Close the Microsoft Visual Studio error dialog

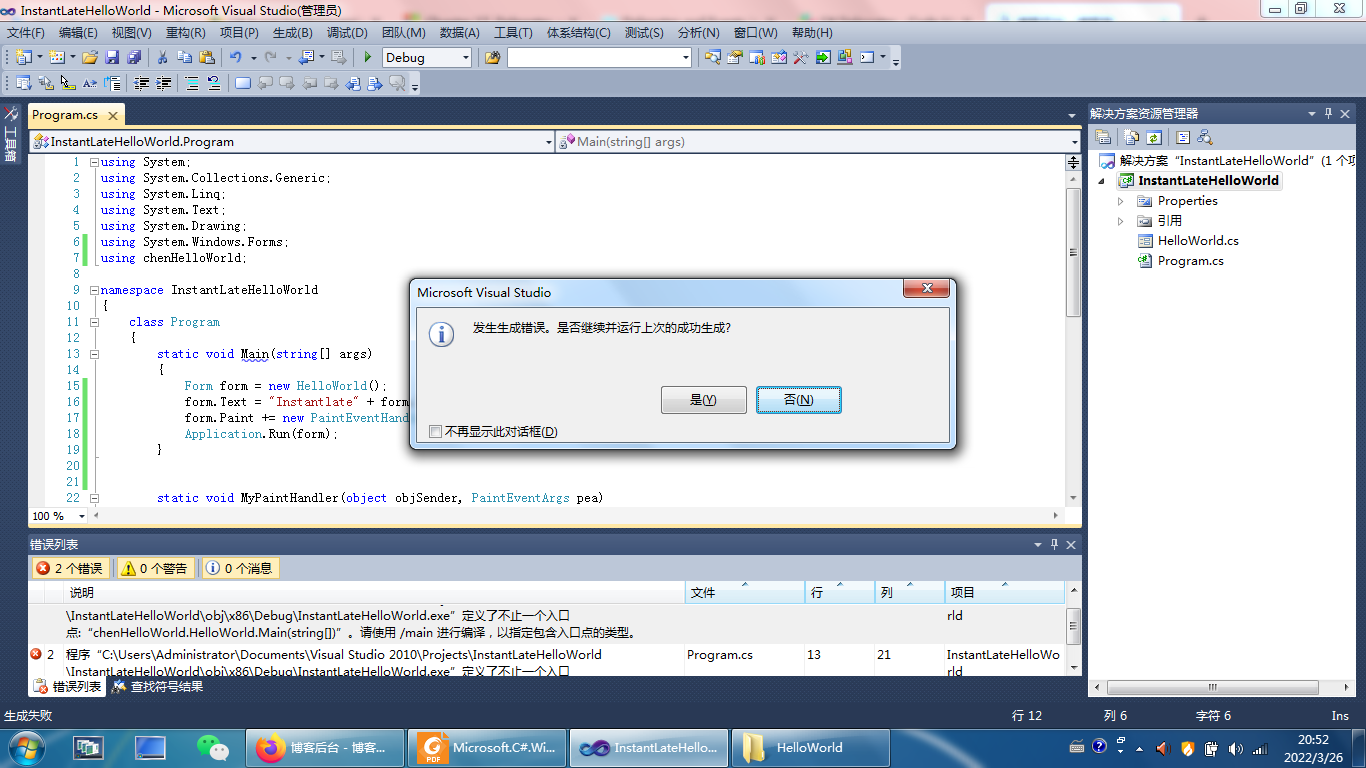click(x=926, y=289)
